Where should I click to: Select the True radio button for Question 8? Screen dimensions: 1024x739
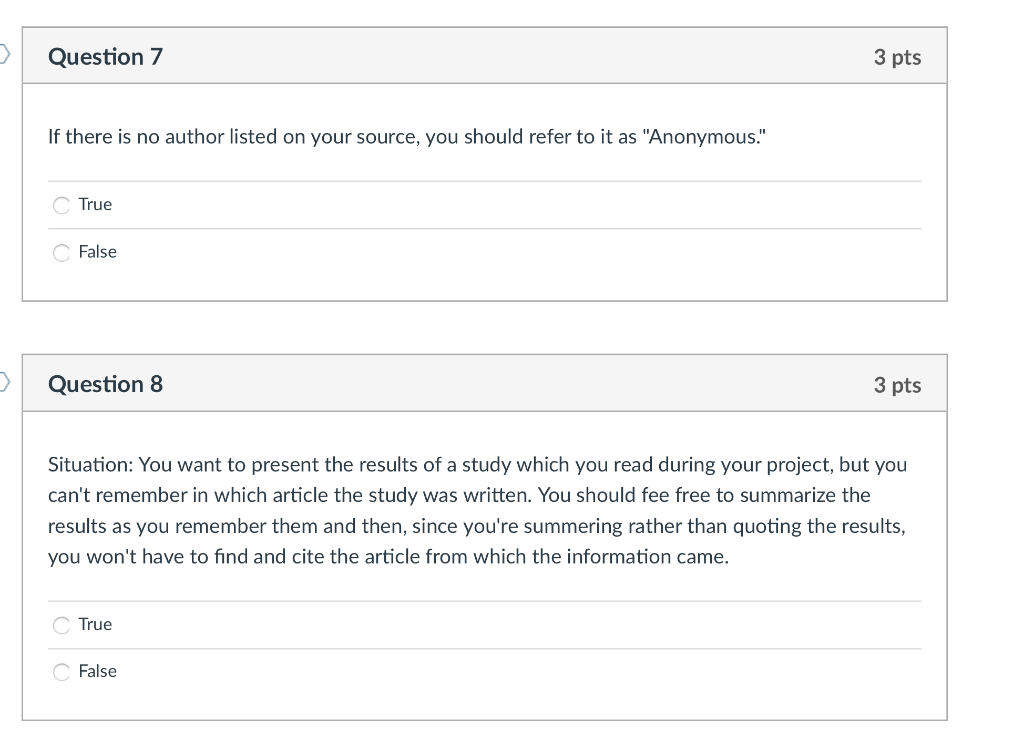pos(61,625)
